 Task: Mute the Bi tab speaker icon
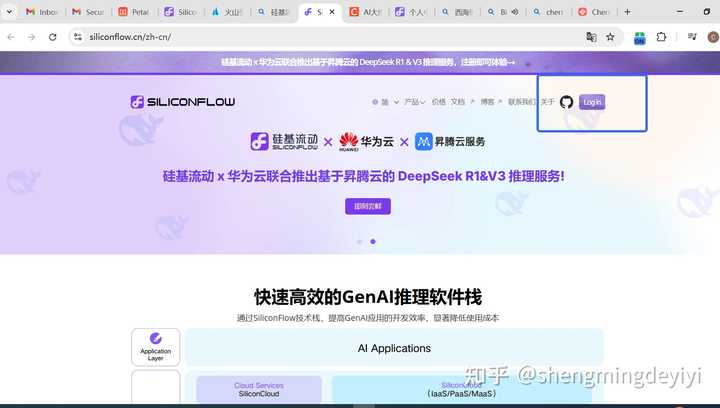click(x=515, y=12)
